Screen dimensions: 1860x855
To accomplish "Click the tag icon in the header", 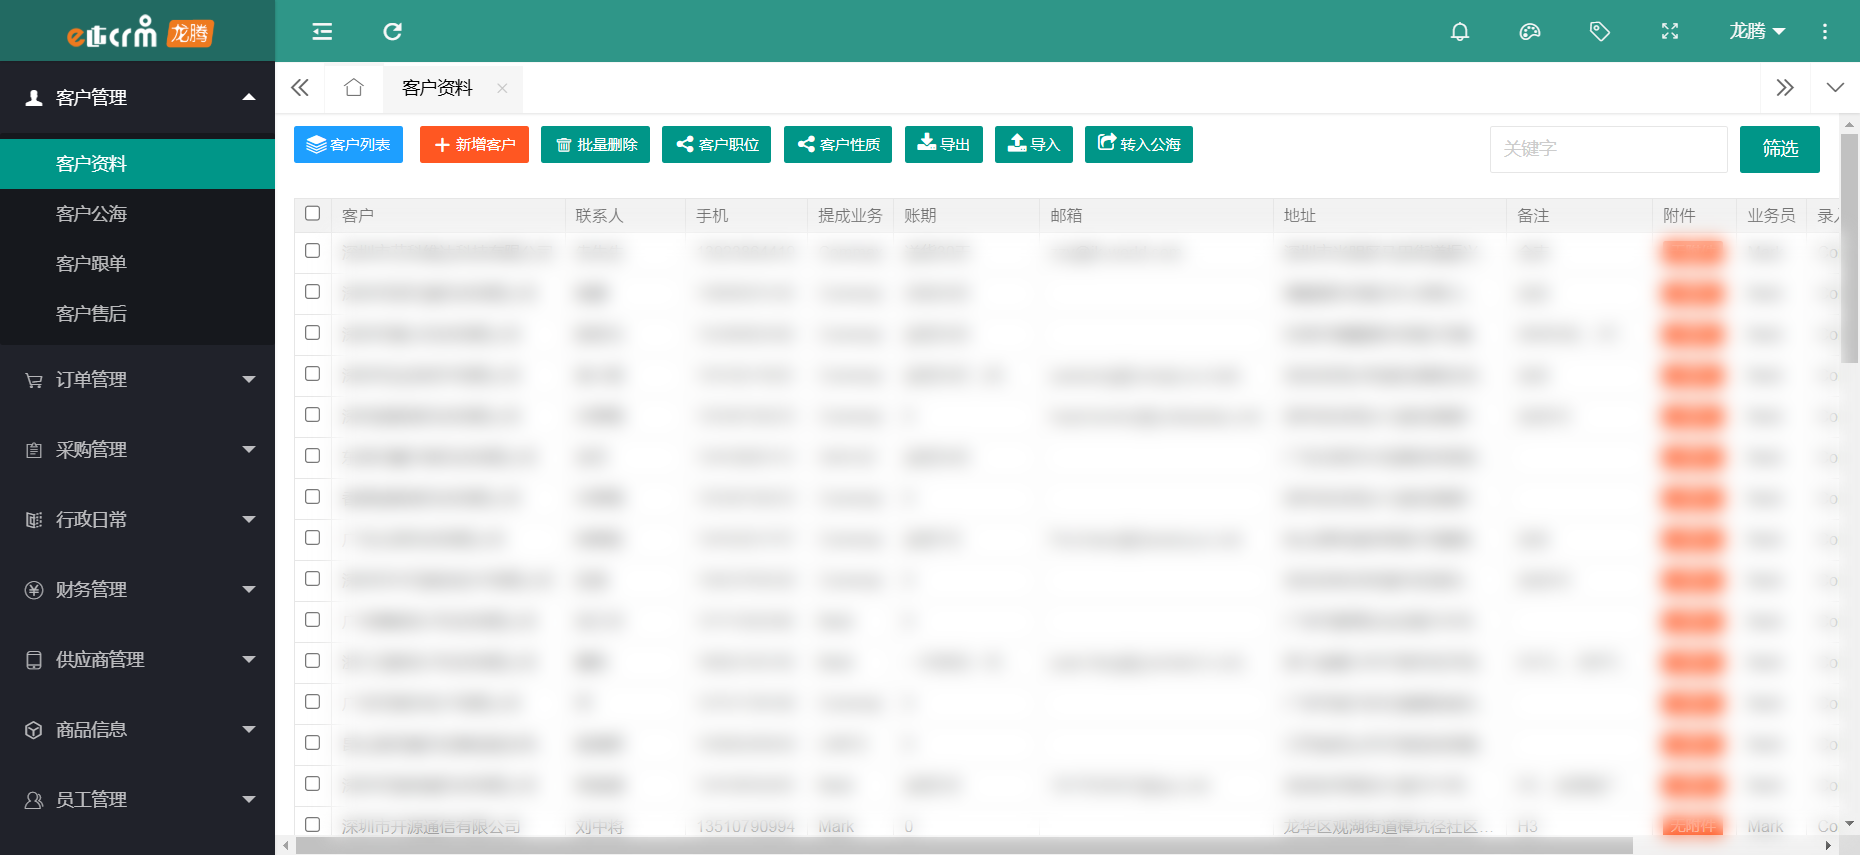I will tap(1599, 32).
